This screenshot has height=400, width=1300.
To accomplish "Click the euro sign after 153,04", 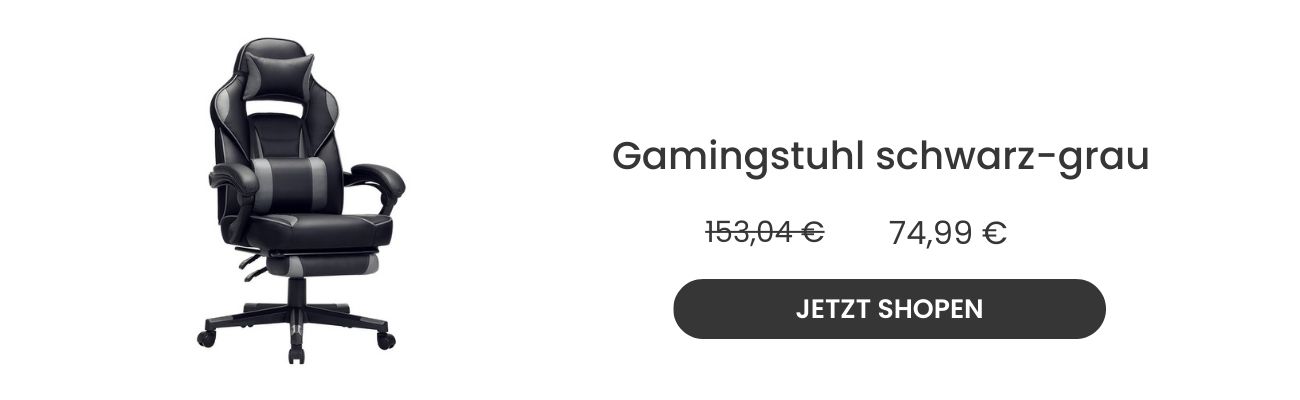I will tap(811, 232).
